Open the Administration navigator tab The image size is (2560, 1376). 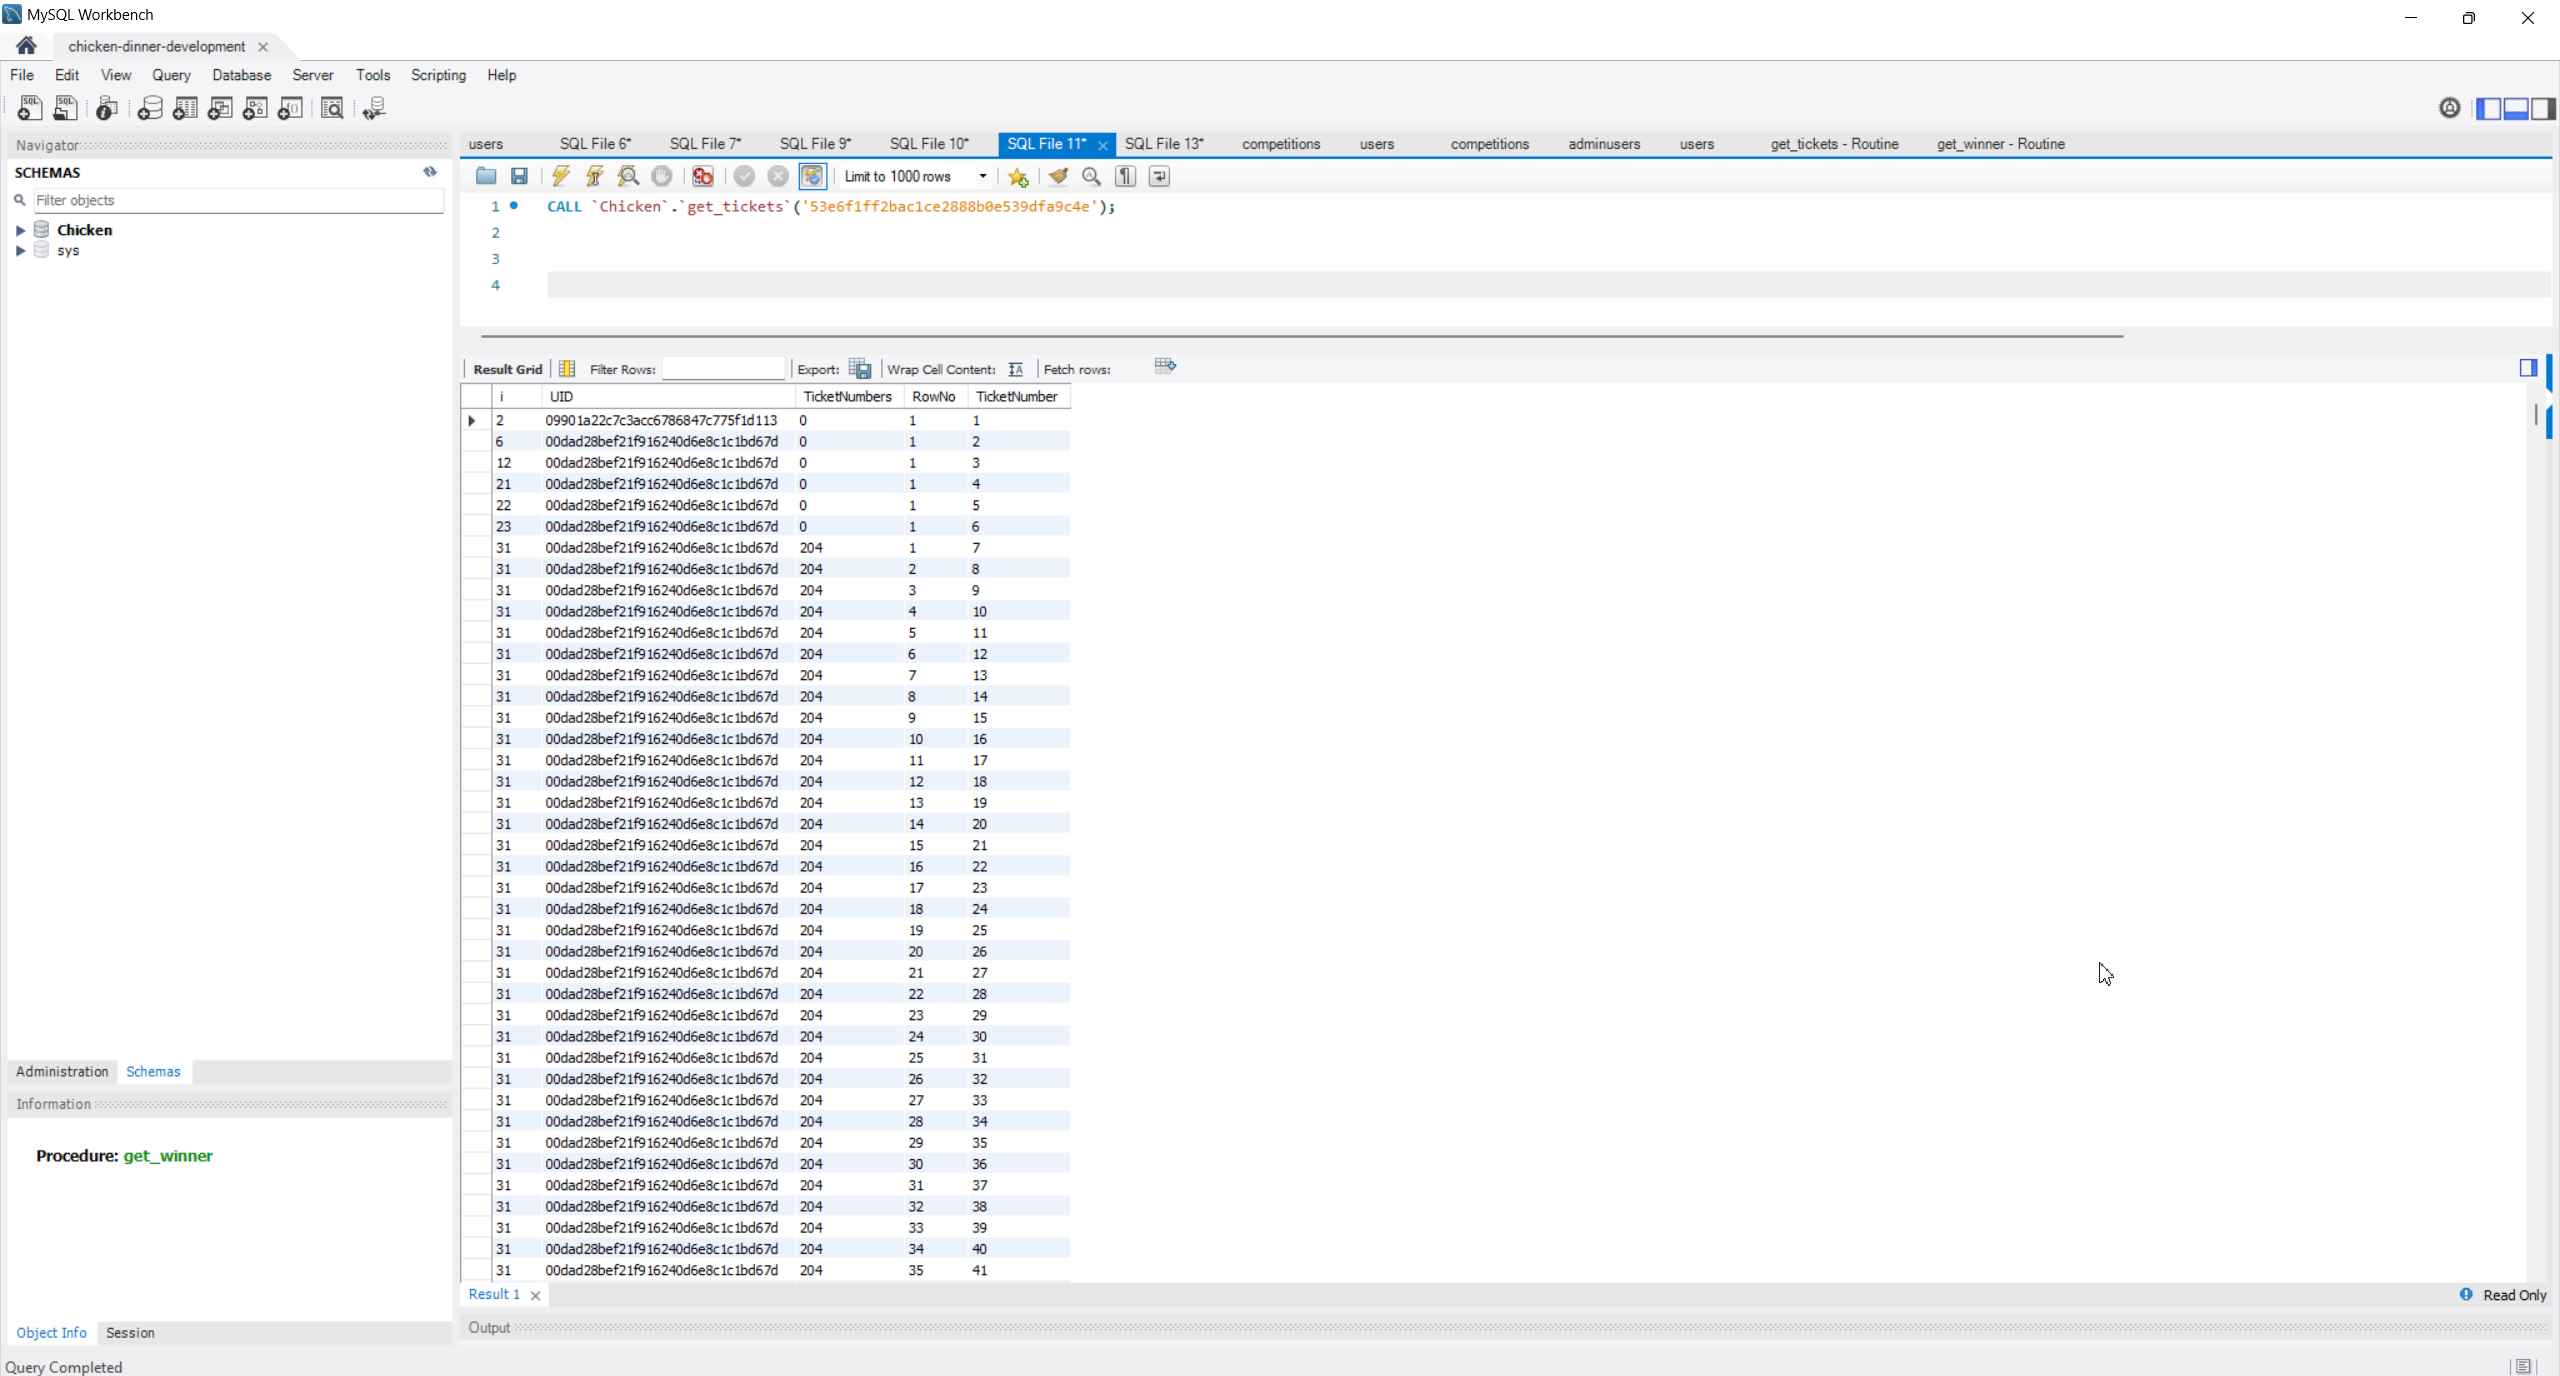(62, 1071)
